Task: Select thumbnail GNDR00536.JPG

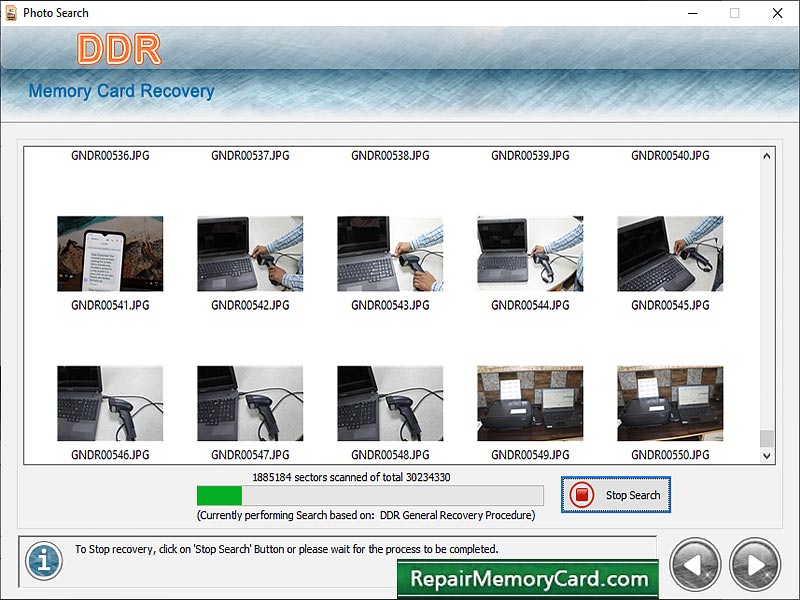Action: 110,253
